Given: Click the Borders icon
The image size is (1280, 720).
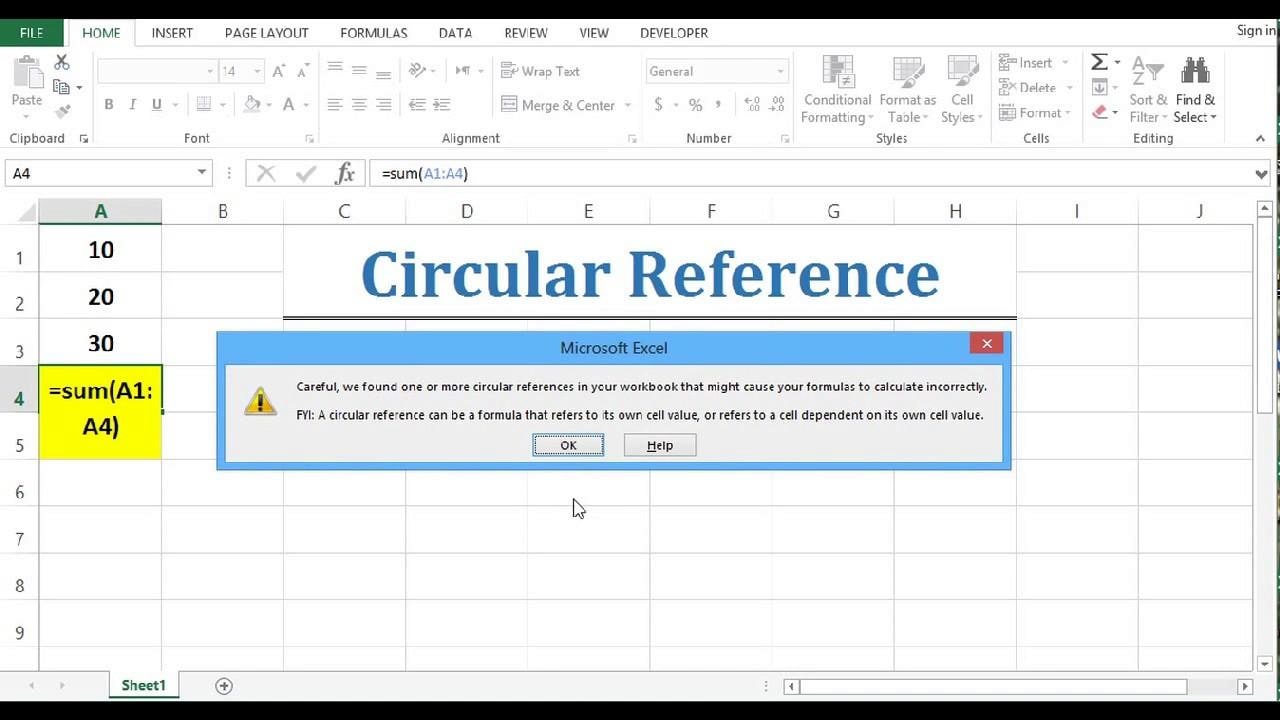Looking at the screenshot, I should (x=203, y=104).
